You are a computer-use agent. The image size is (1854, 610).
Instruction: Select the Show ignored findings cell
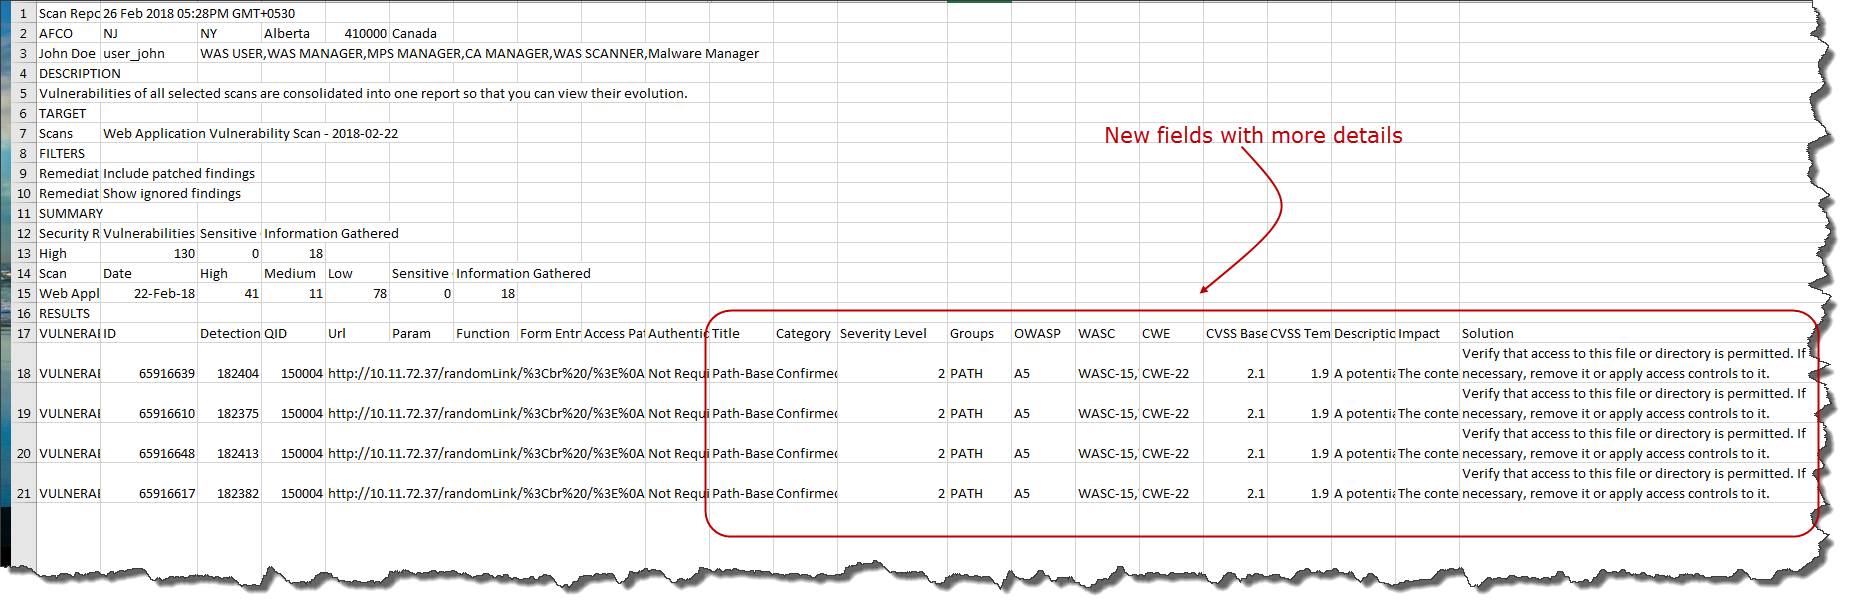172,193
